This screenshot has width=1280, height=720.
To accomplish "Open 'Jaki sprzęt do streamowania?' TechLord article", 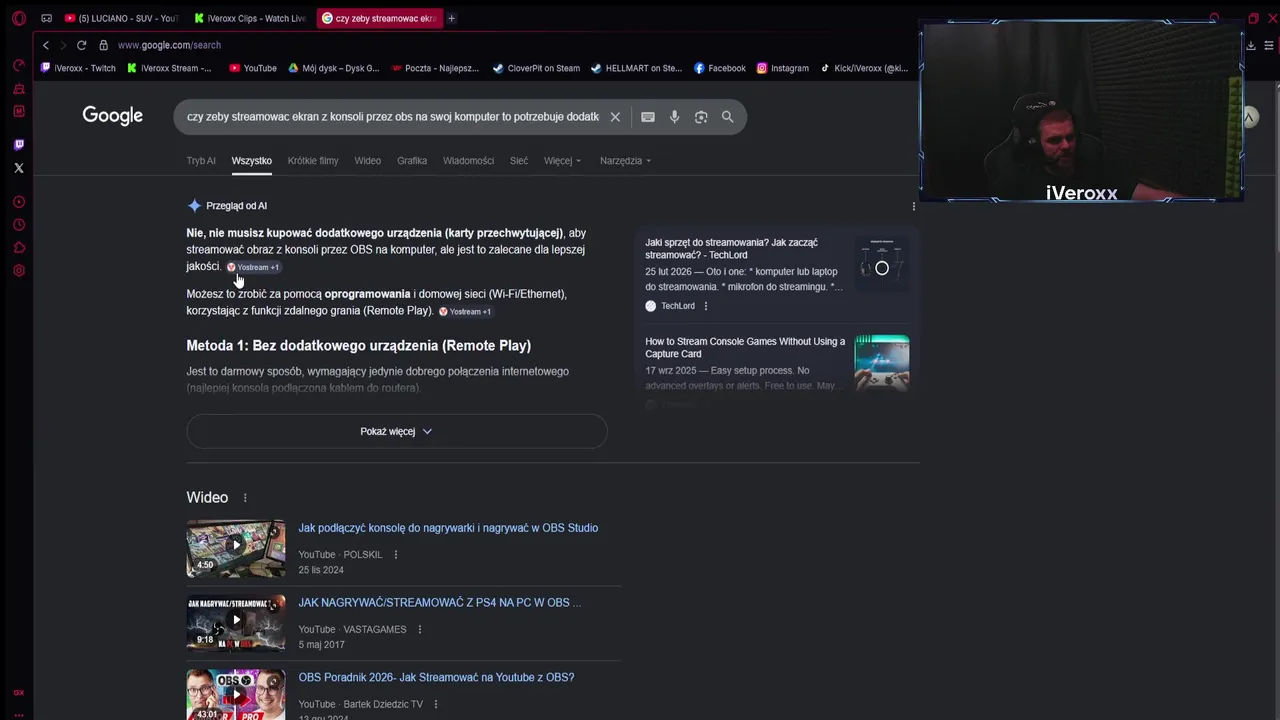I will pos(731,249).
